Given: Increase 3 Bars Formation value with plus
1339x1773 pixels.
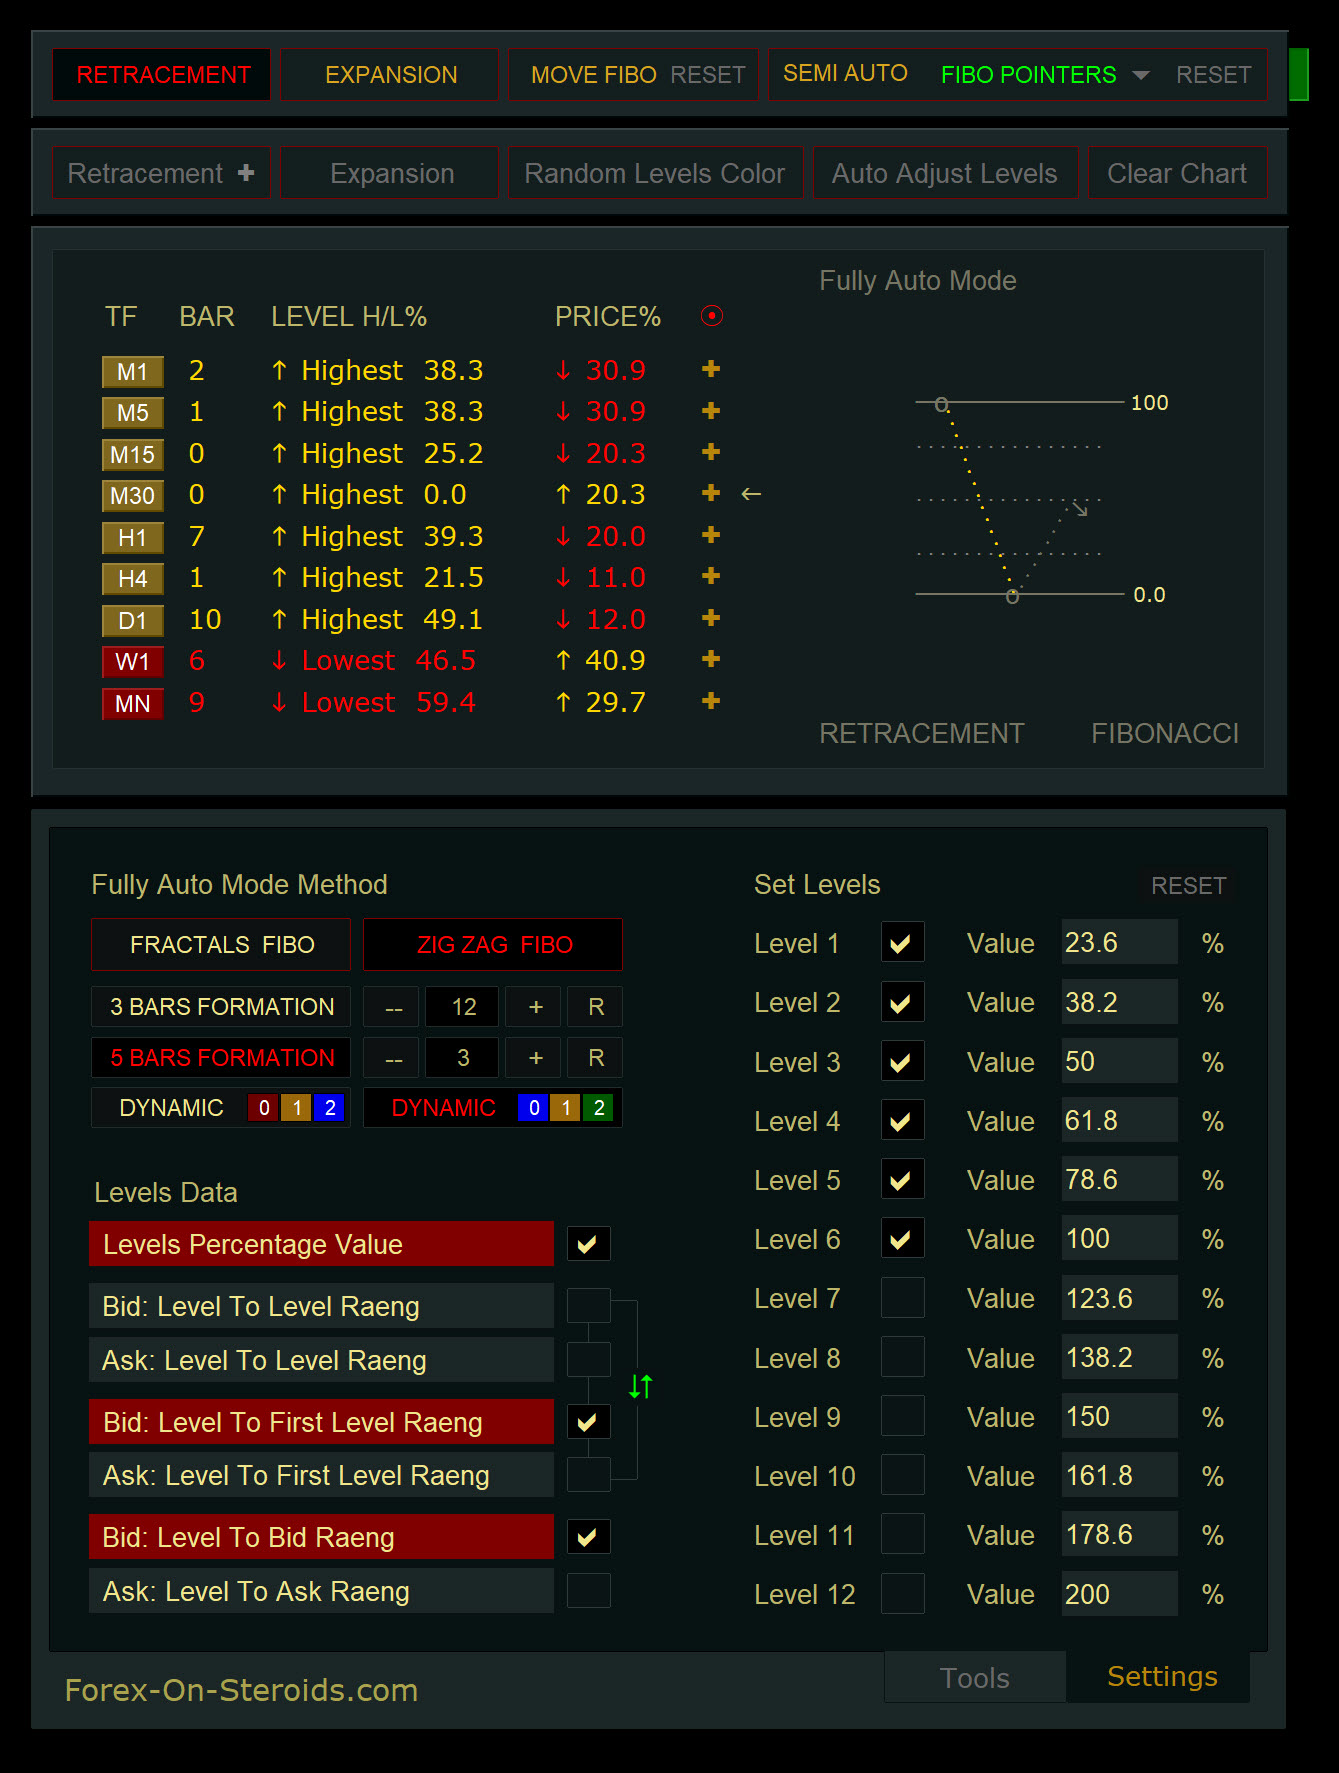Looking at the screenshot, I should point(535,1007).
